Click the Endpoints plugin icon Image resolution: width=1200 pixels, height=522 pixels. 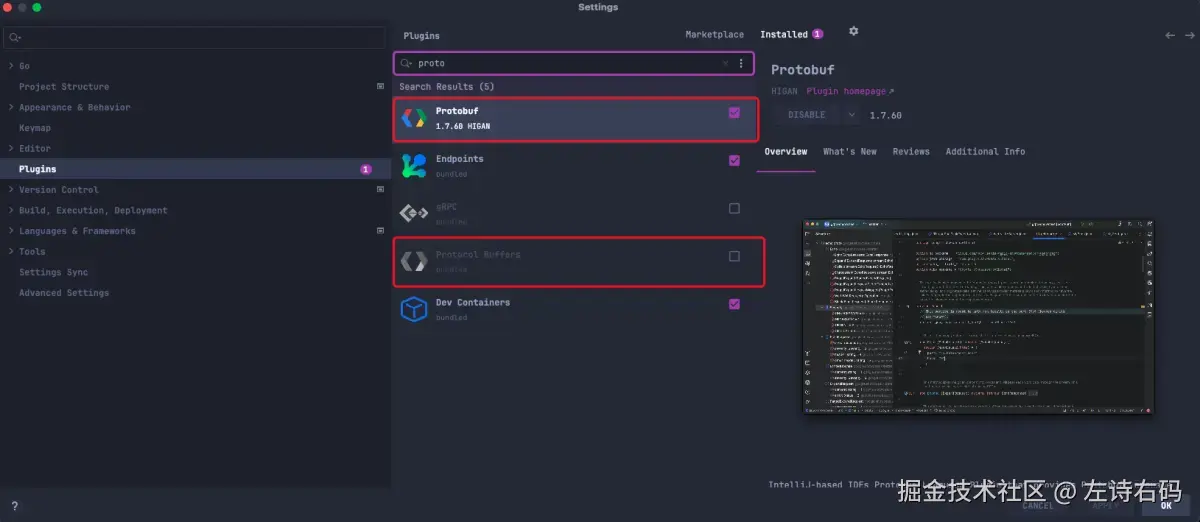414,166
